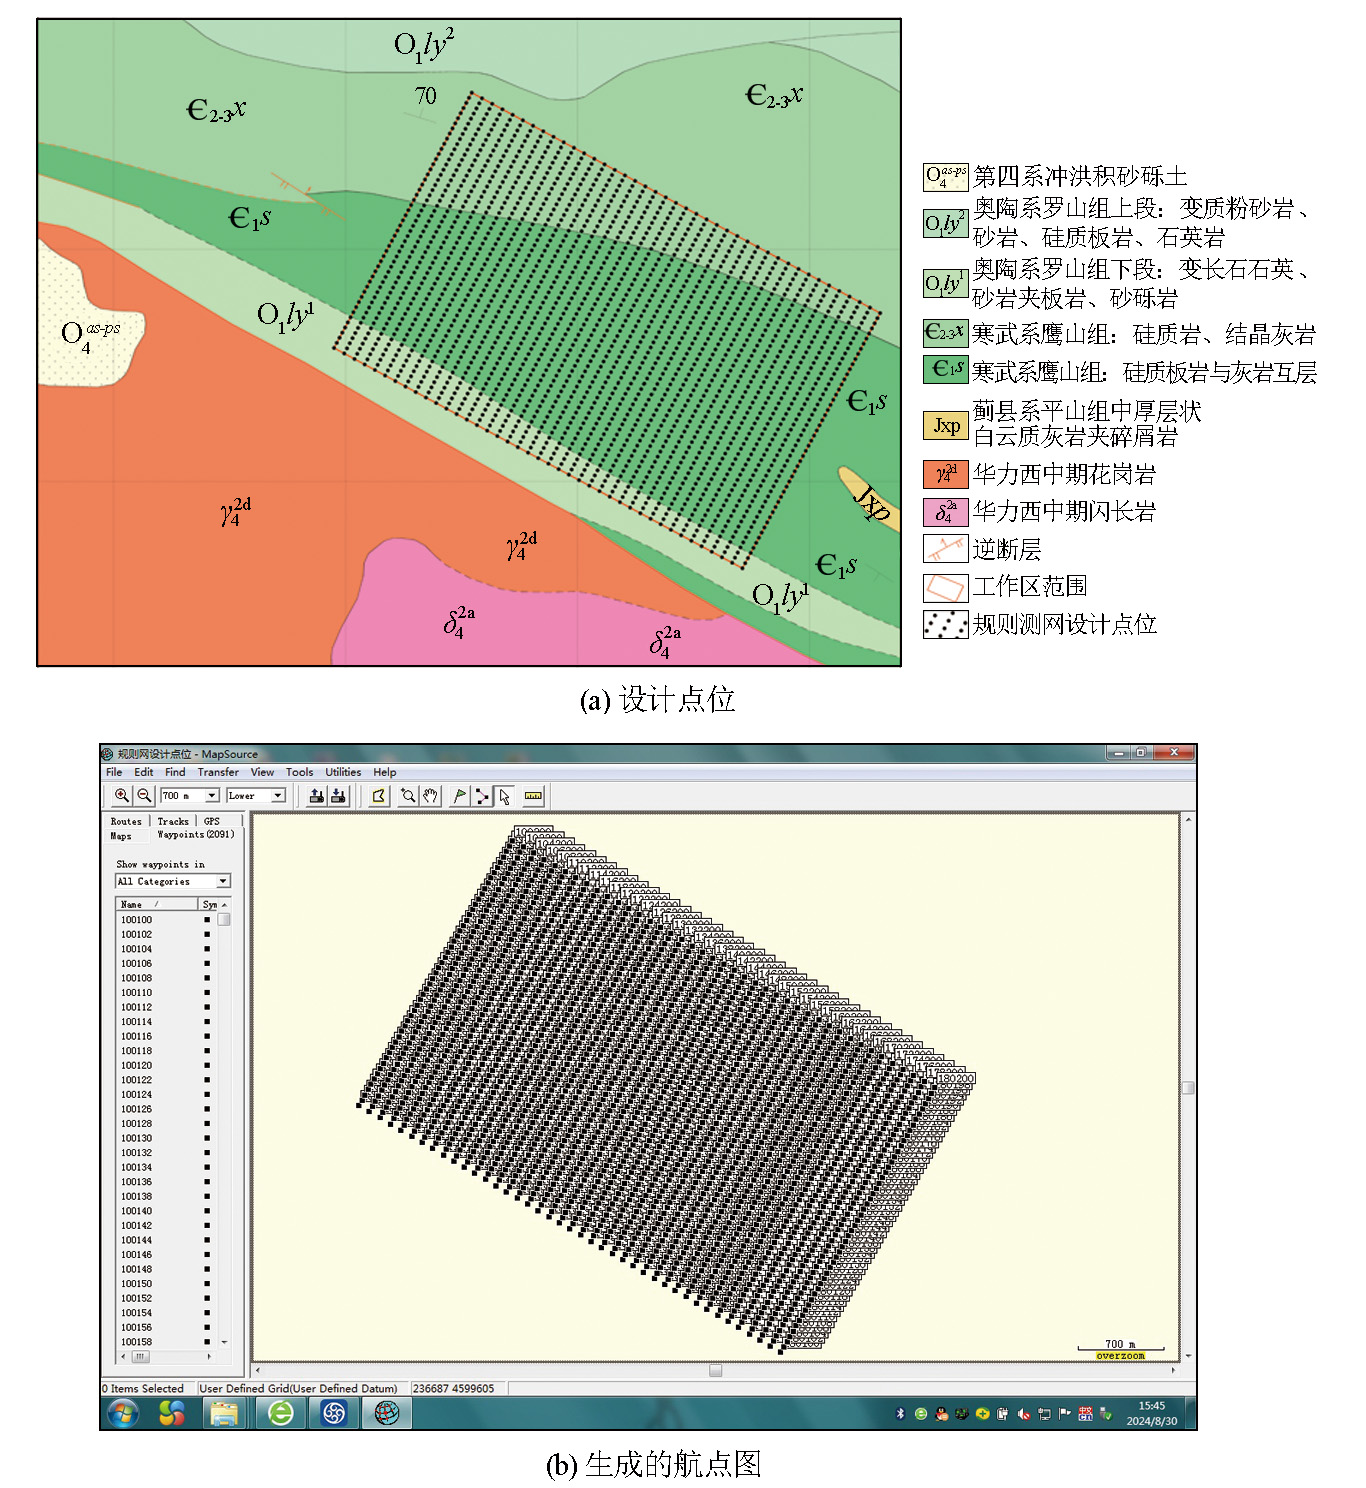
Task: Choose the Route tool icon
Action: [x=482, y=796]
